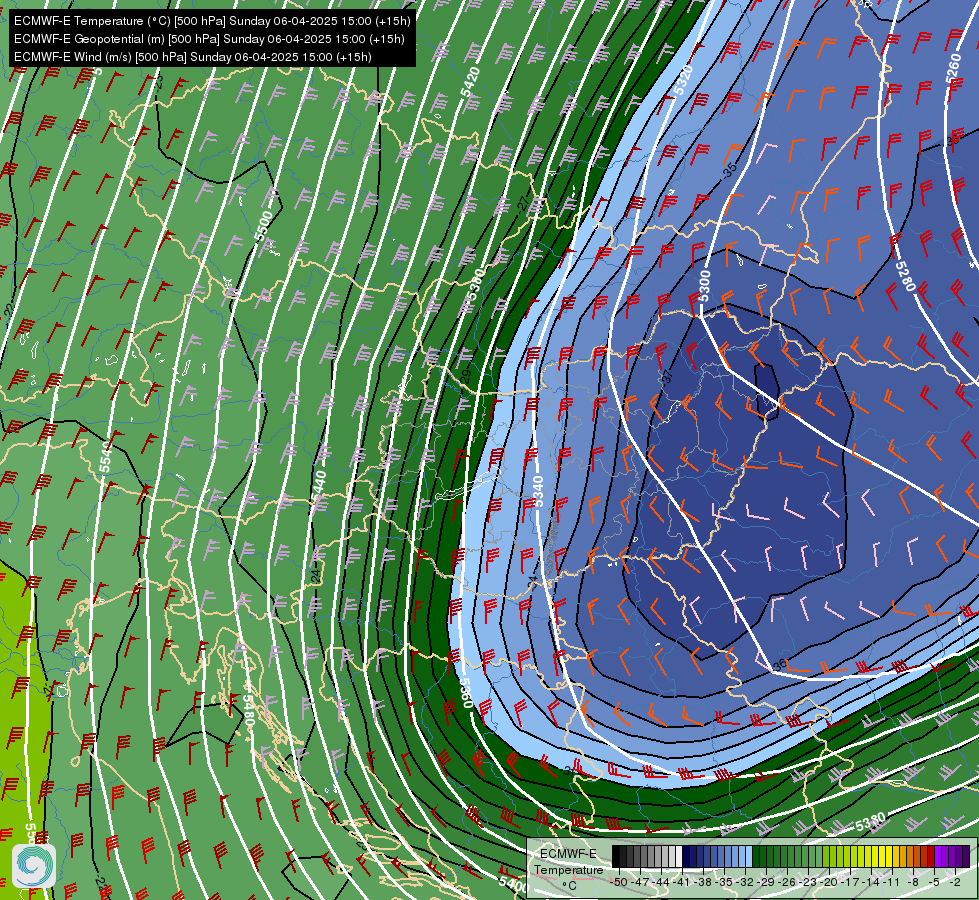Pick the dark purple swatch at legend end
The image size is (979, 900).
click(x=966, y=856)
